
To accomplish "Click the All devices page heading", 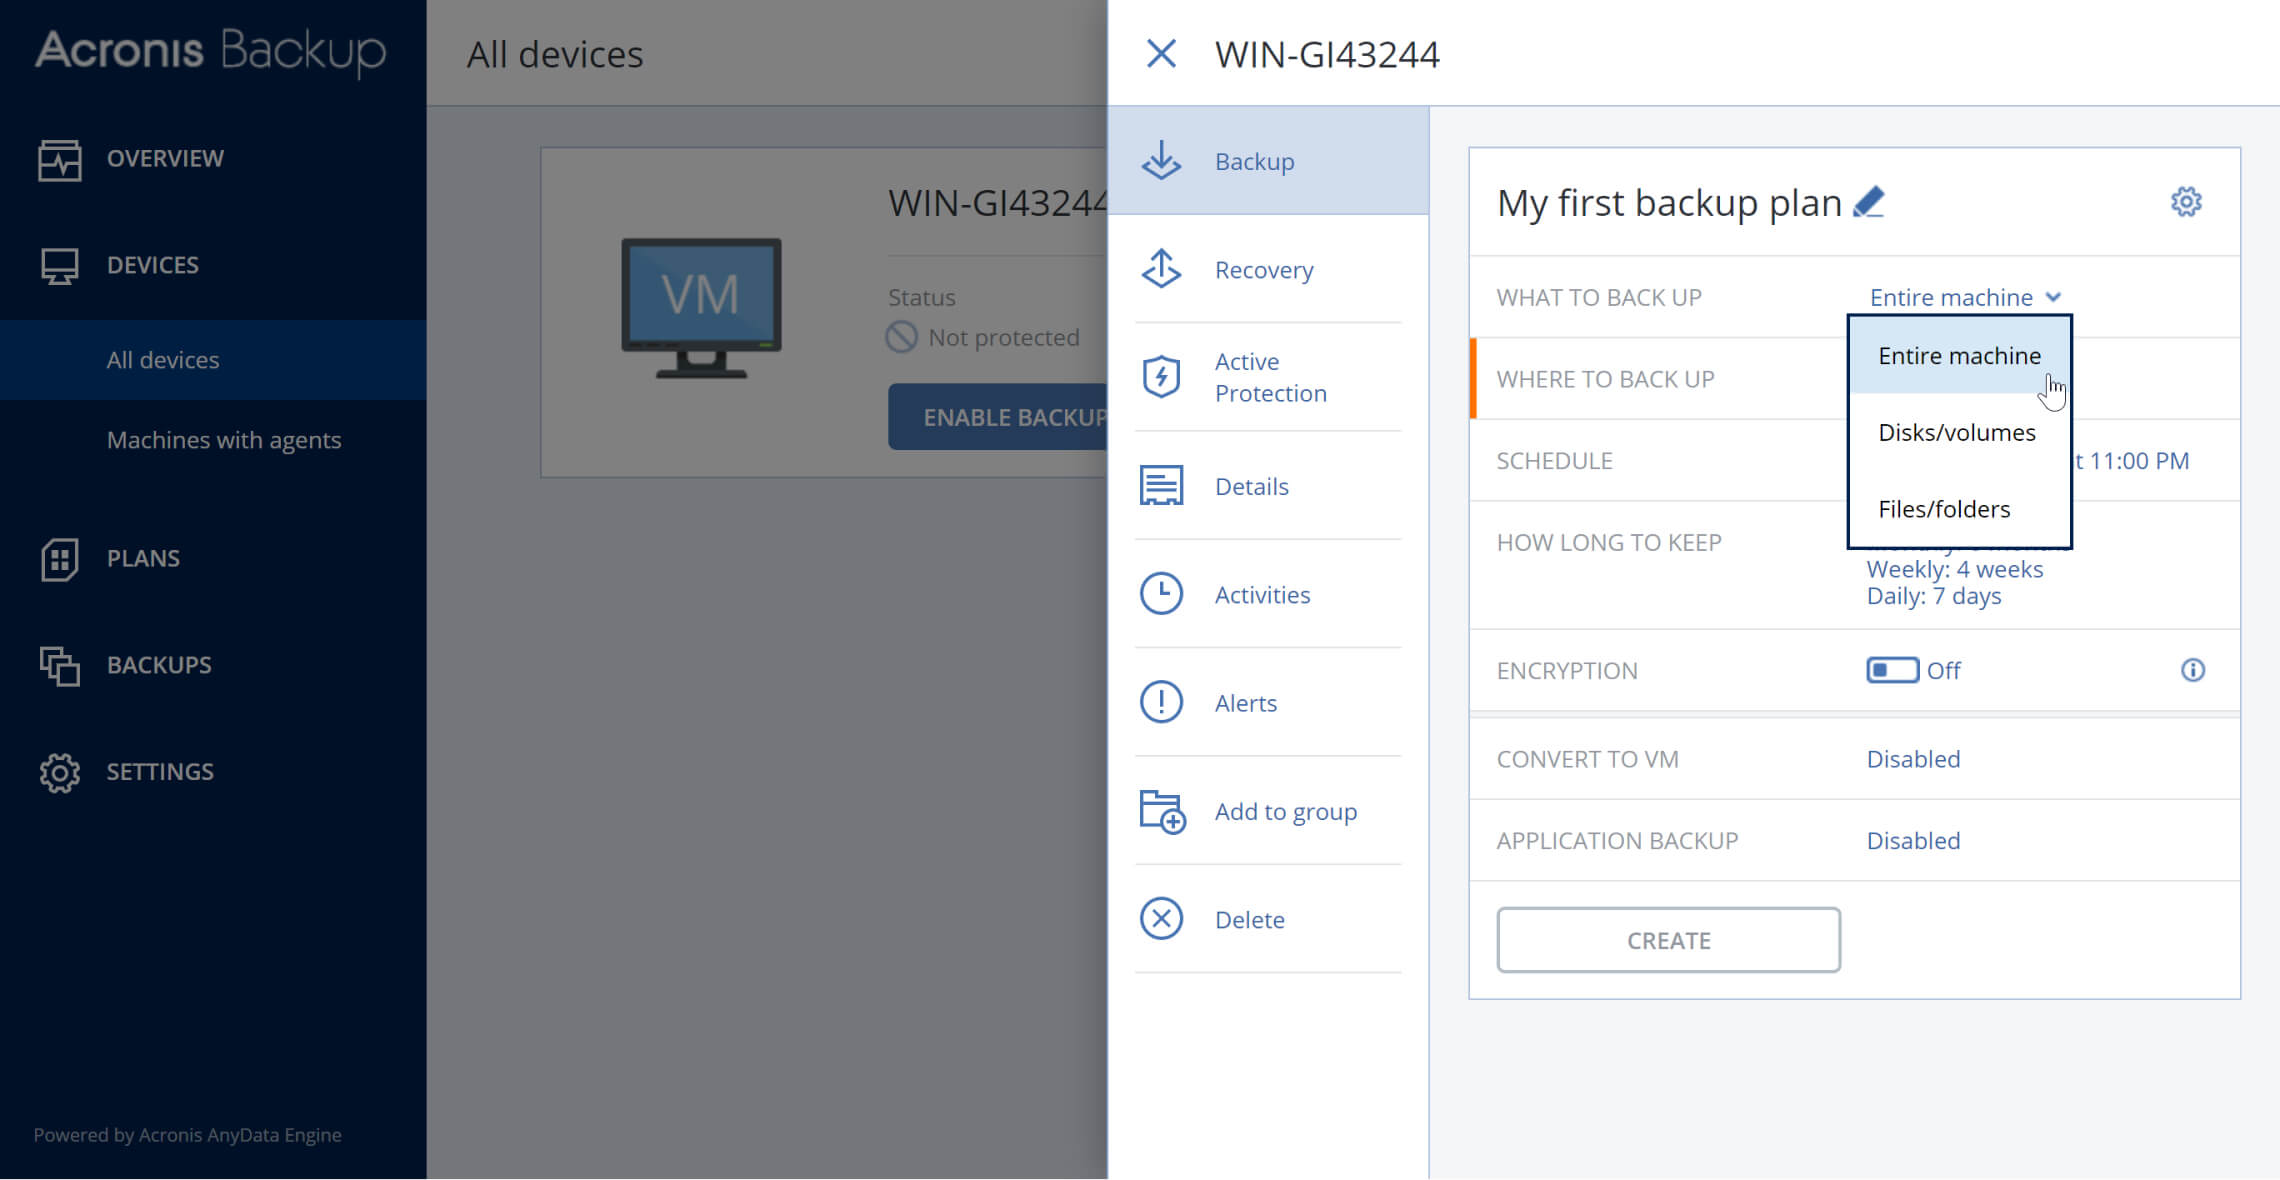I will [x=555, y=55].
